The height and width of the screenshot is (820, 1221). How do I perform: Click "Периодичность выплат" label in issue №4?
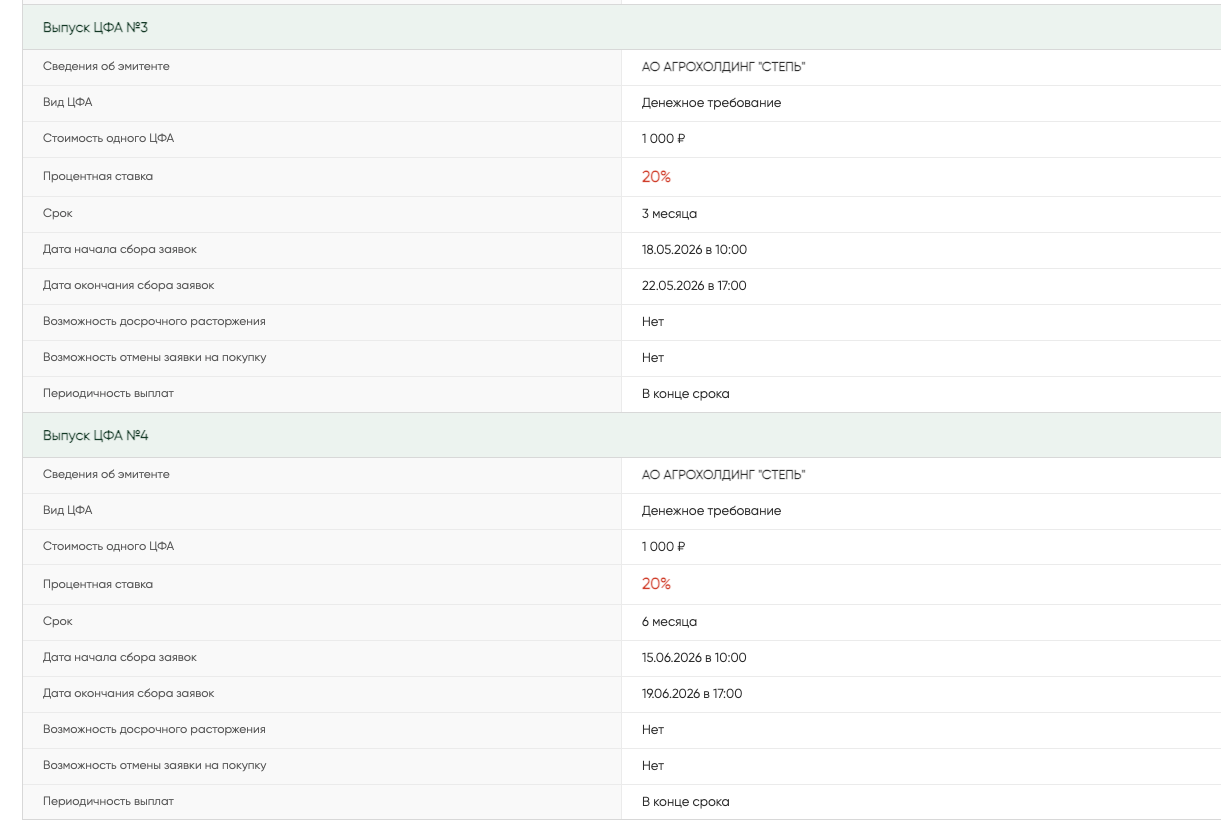(108, 802)
